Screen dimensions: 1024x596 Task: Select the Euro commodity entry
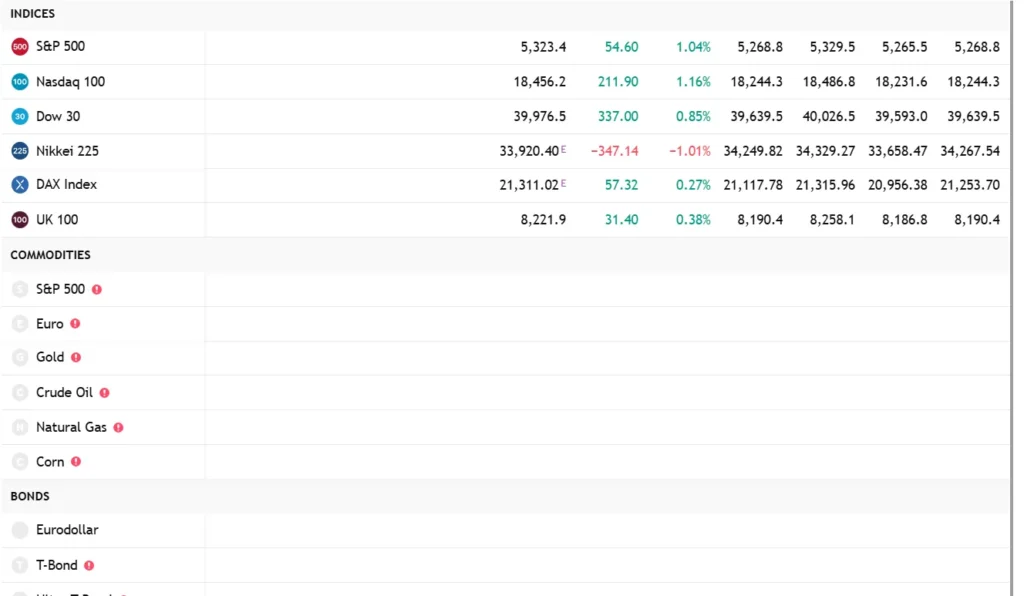pos(50,323)
